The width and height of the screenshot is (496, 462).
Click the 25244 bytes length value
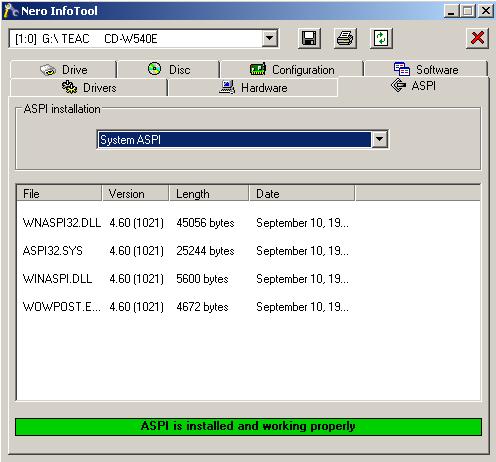pyautogui.click(x=205, y=251)
